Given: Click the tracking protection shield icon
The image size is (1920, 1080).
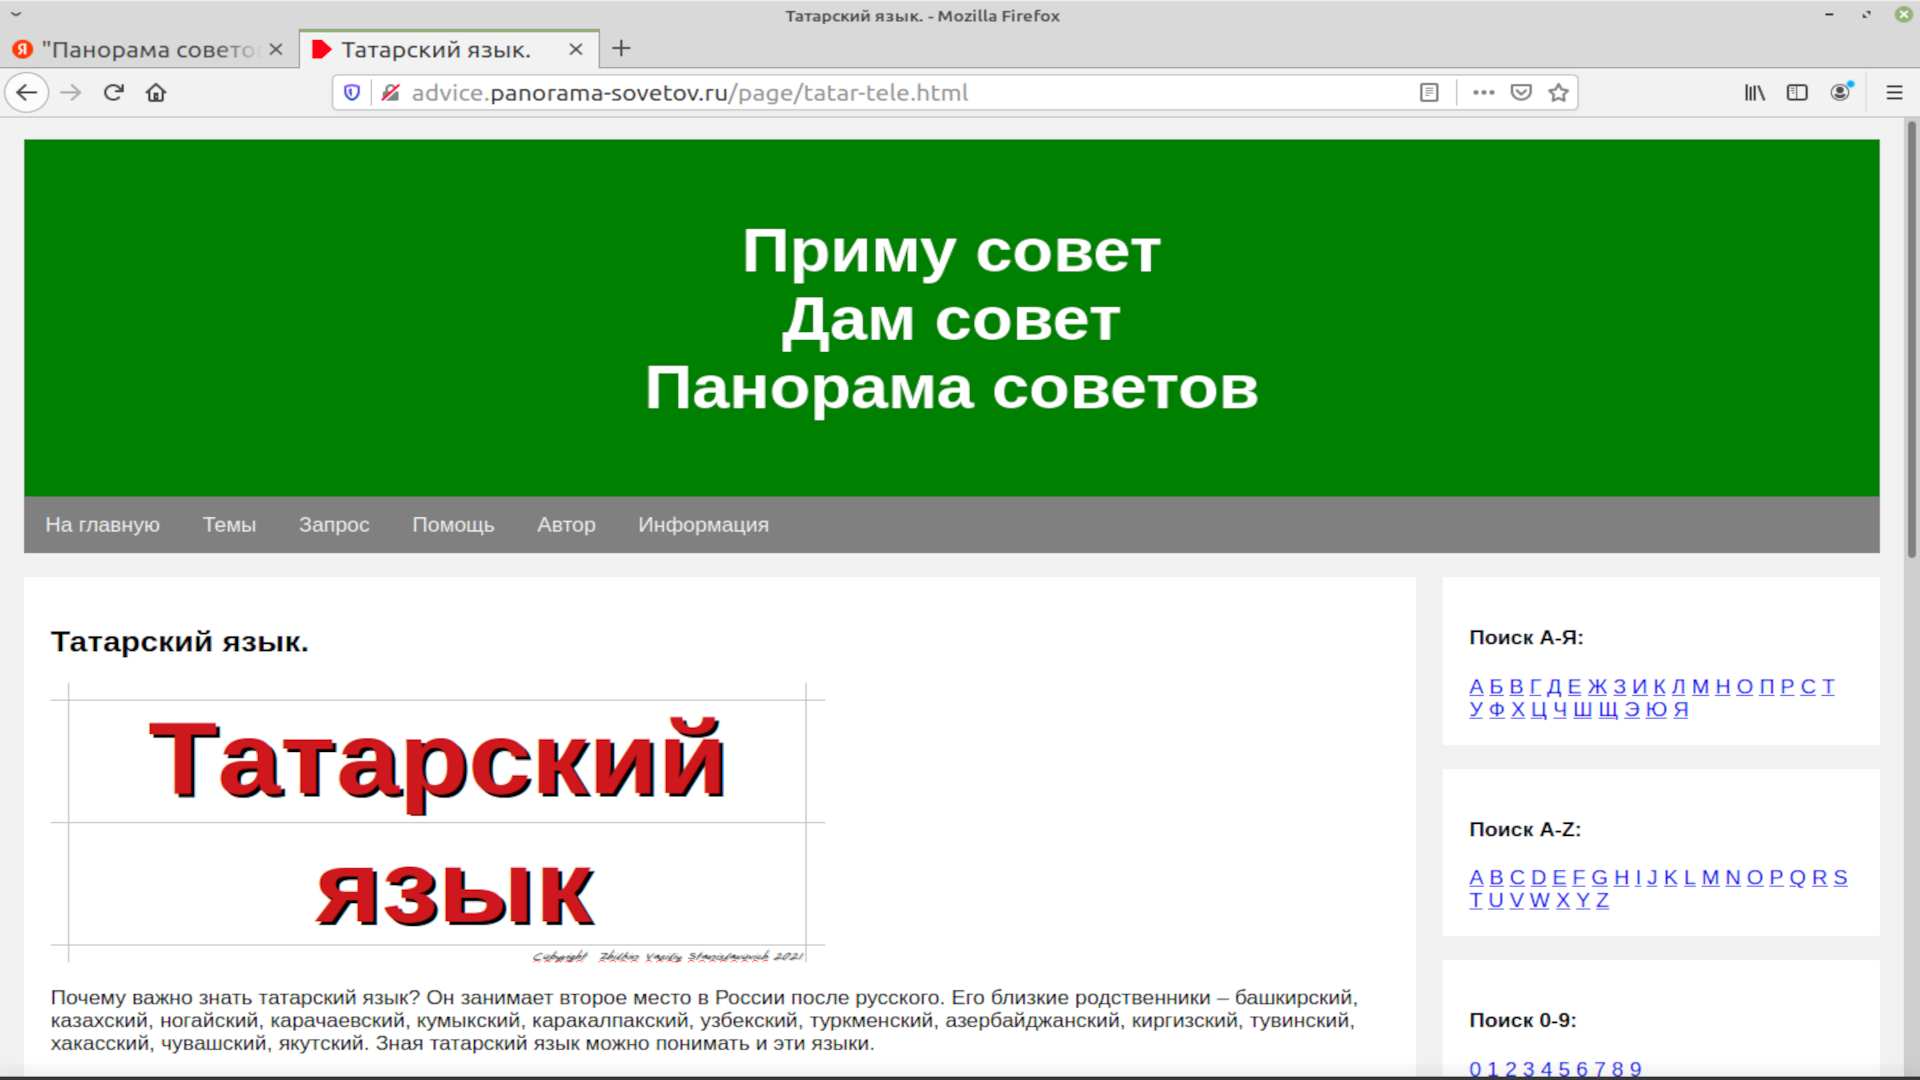Looking at the screenshot, I should click(352, 92).
